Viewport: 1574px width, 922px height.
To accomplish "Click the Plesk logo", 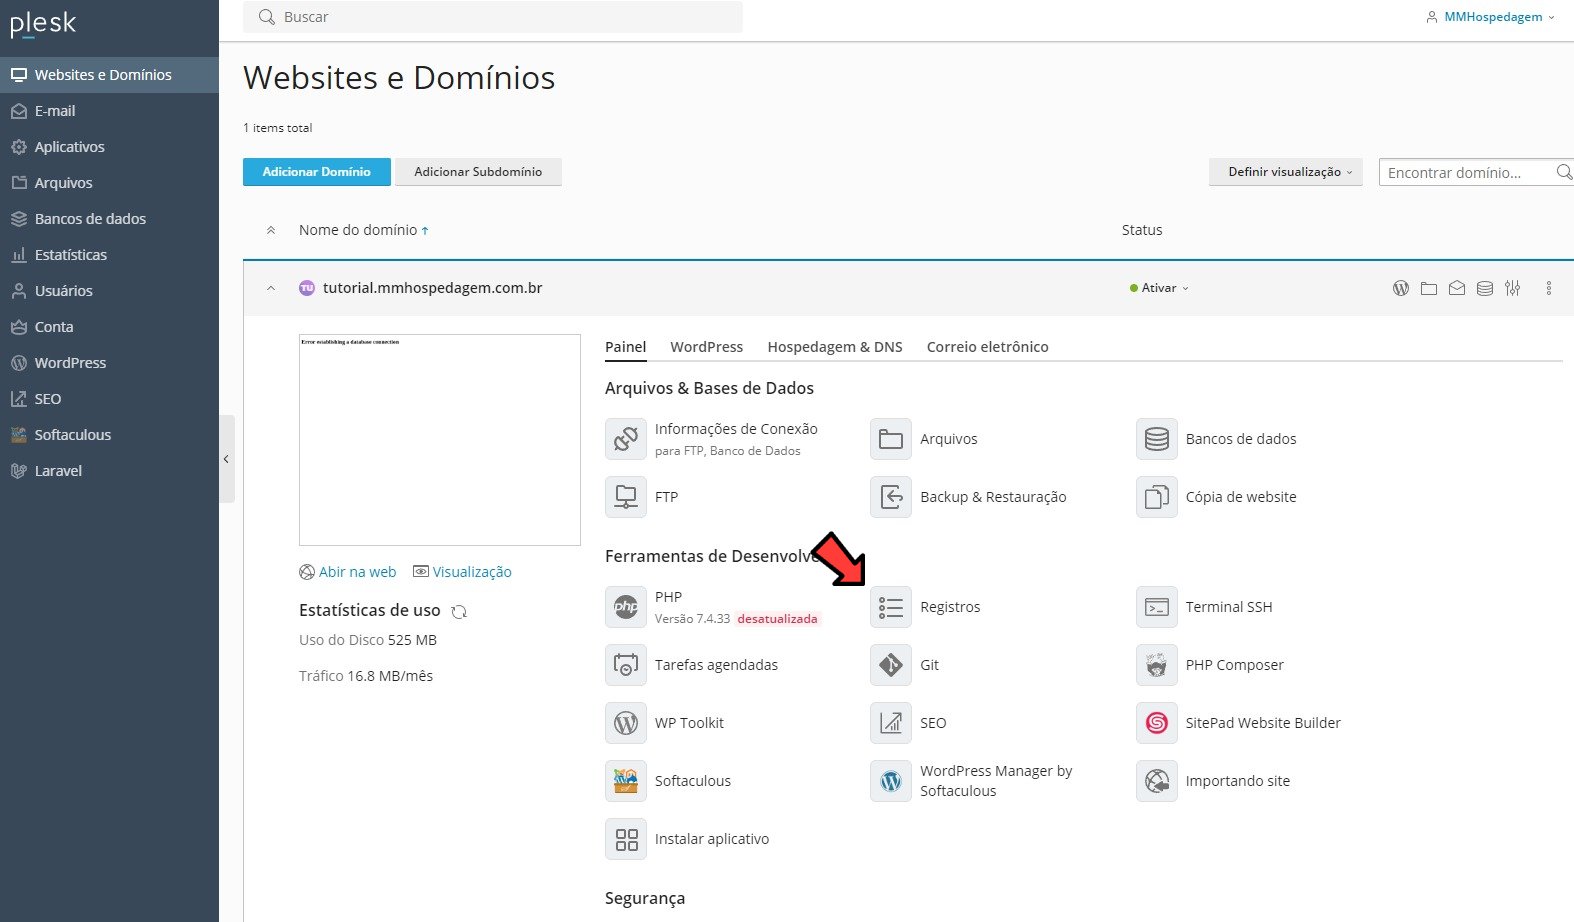I will click(x=43, y=24).
